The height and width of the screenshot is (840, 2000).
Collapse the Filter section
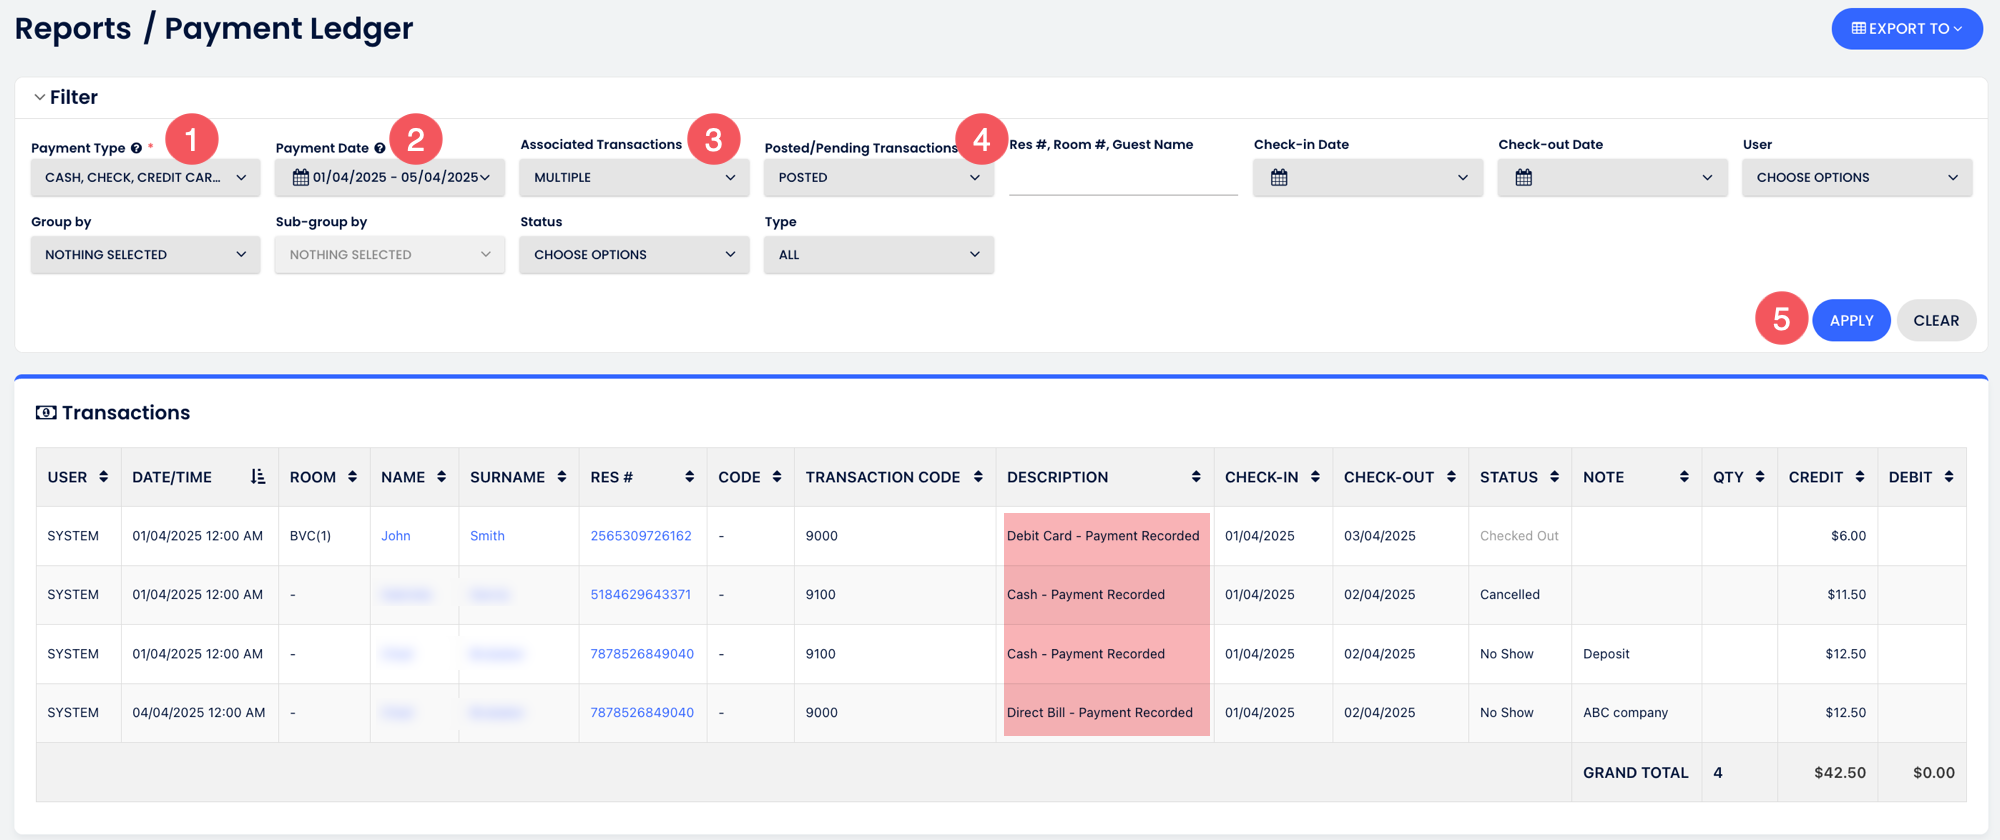click(40, 97)
